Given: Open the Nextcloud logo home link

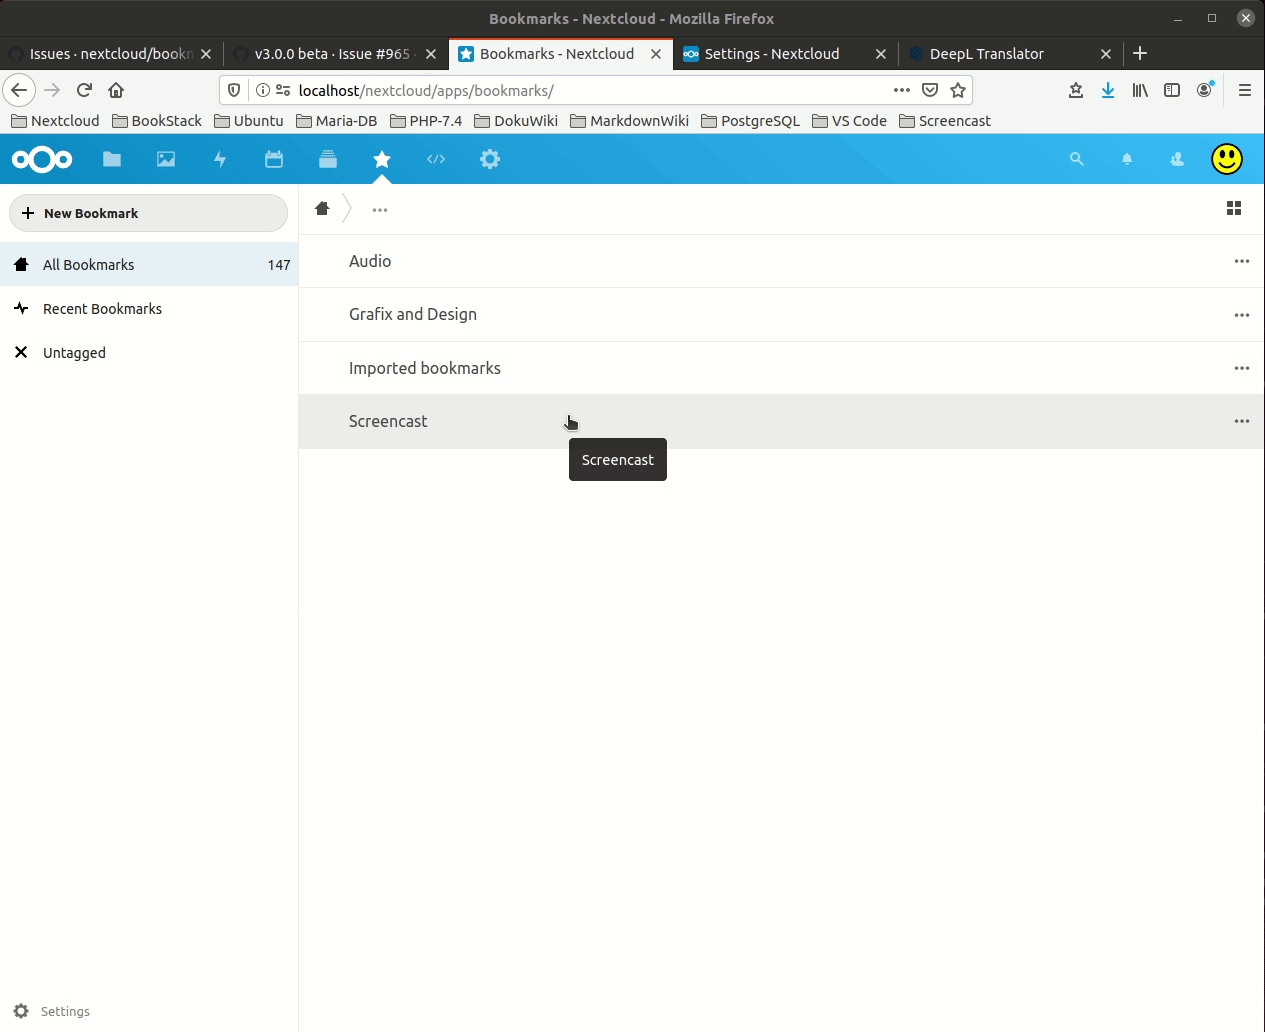Looking at the screenshot, I should [41, 159].
